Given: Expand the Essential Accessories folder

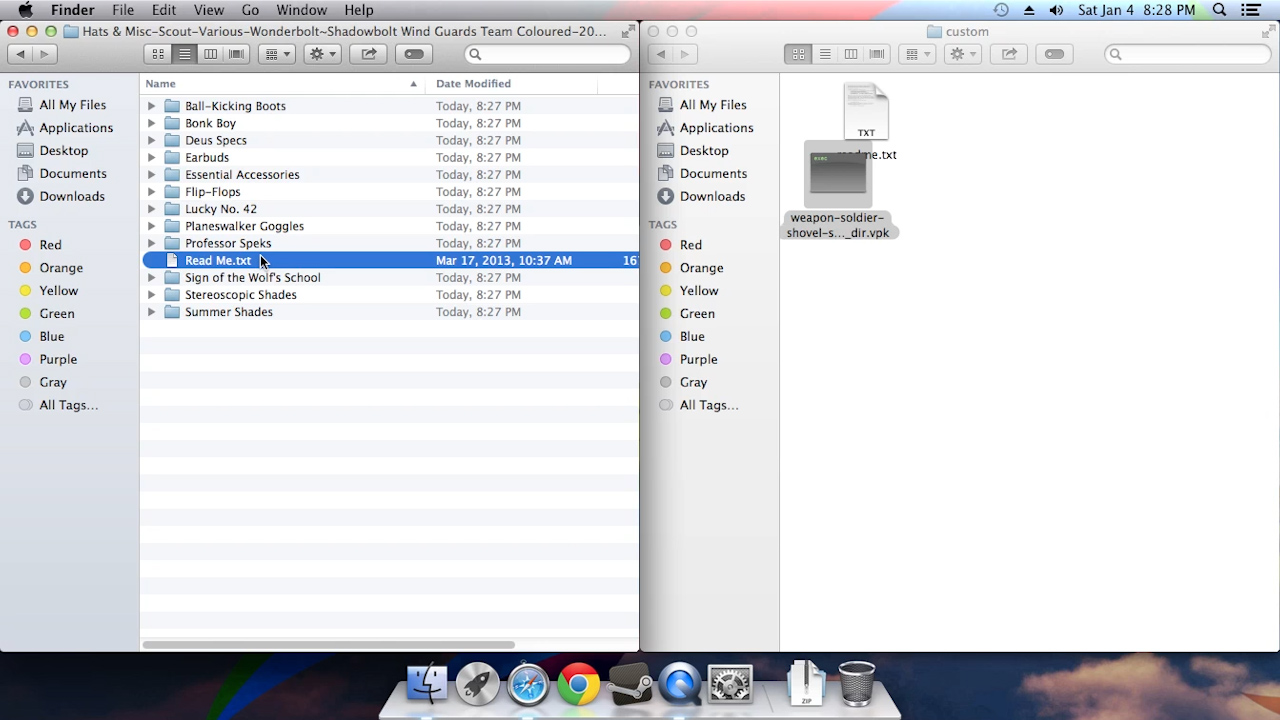Looking at the screenshot, I should tap(151, 174).
